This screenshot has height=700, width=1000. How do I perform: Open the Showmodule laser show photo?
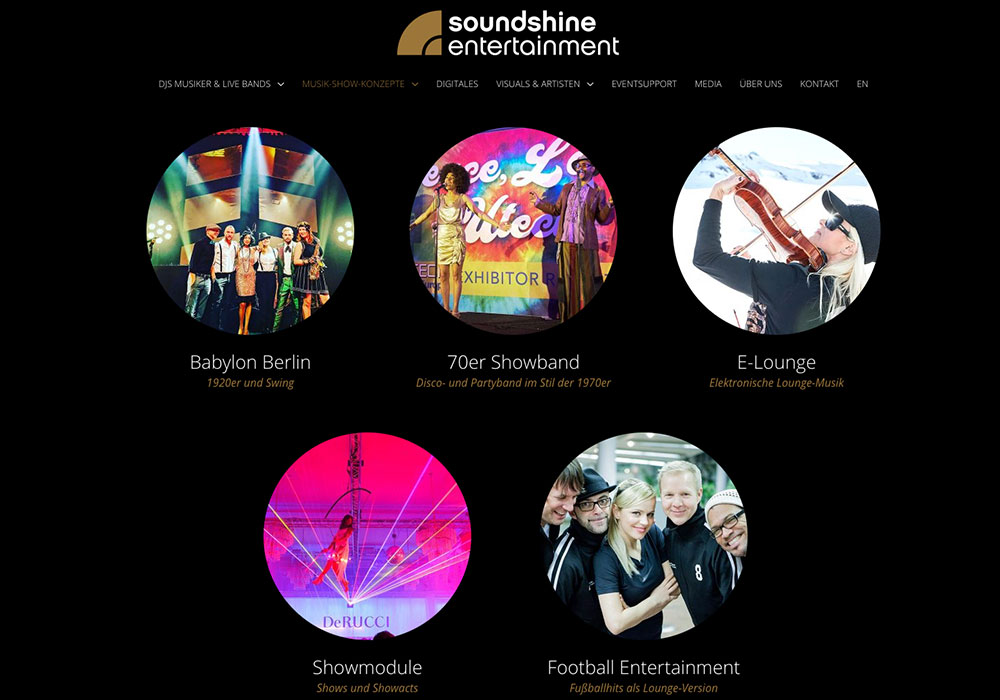point(367,536)
